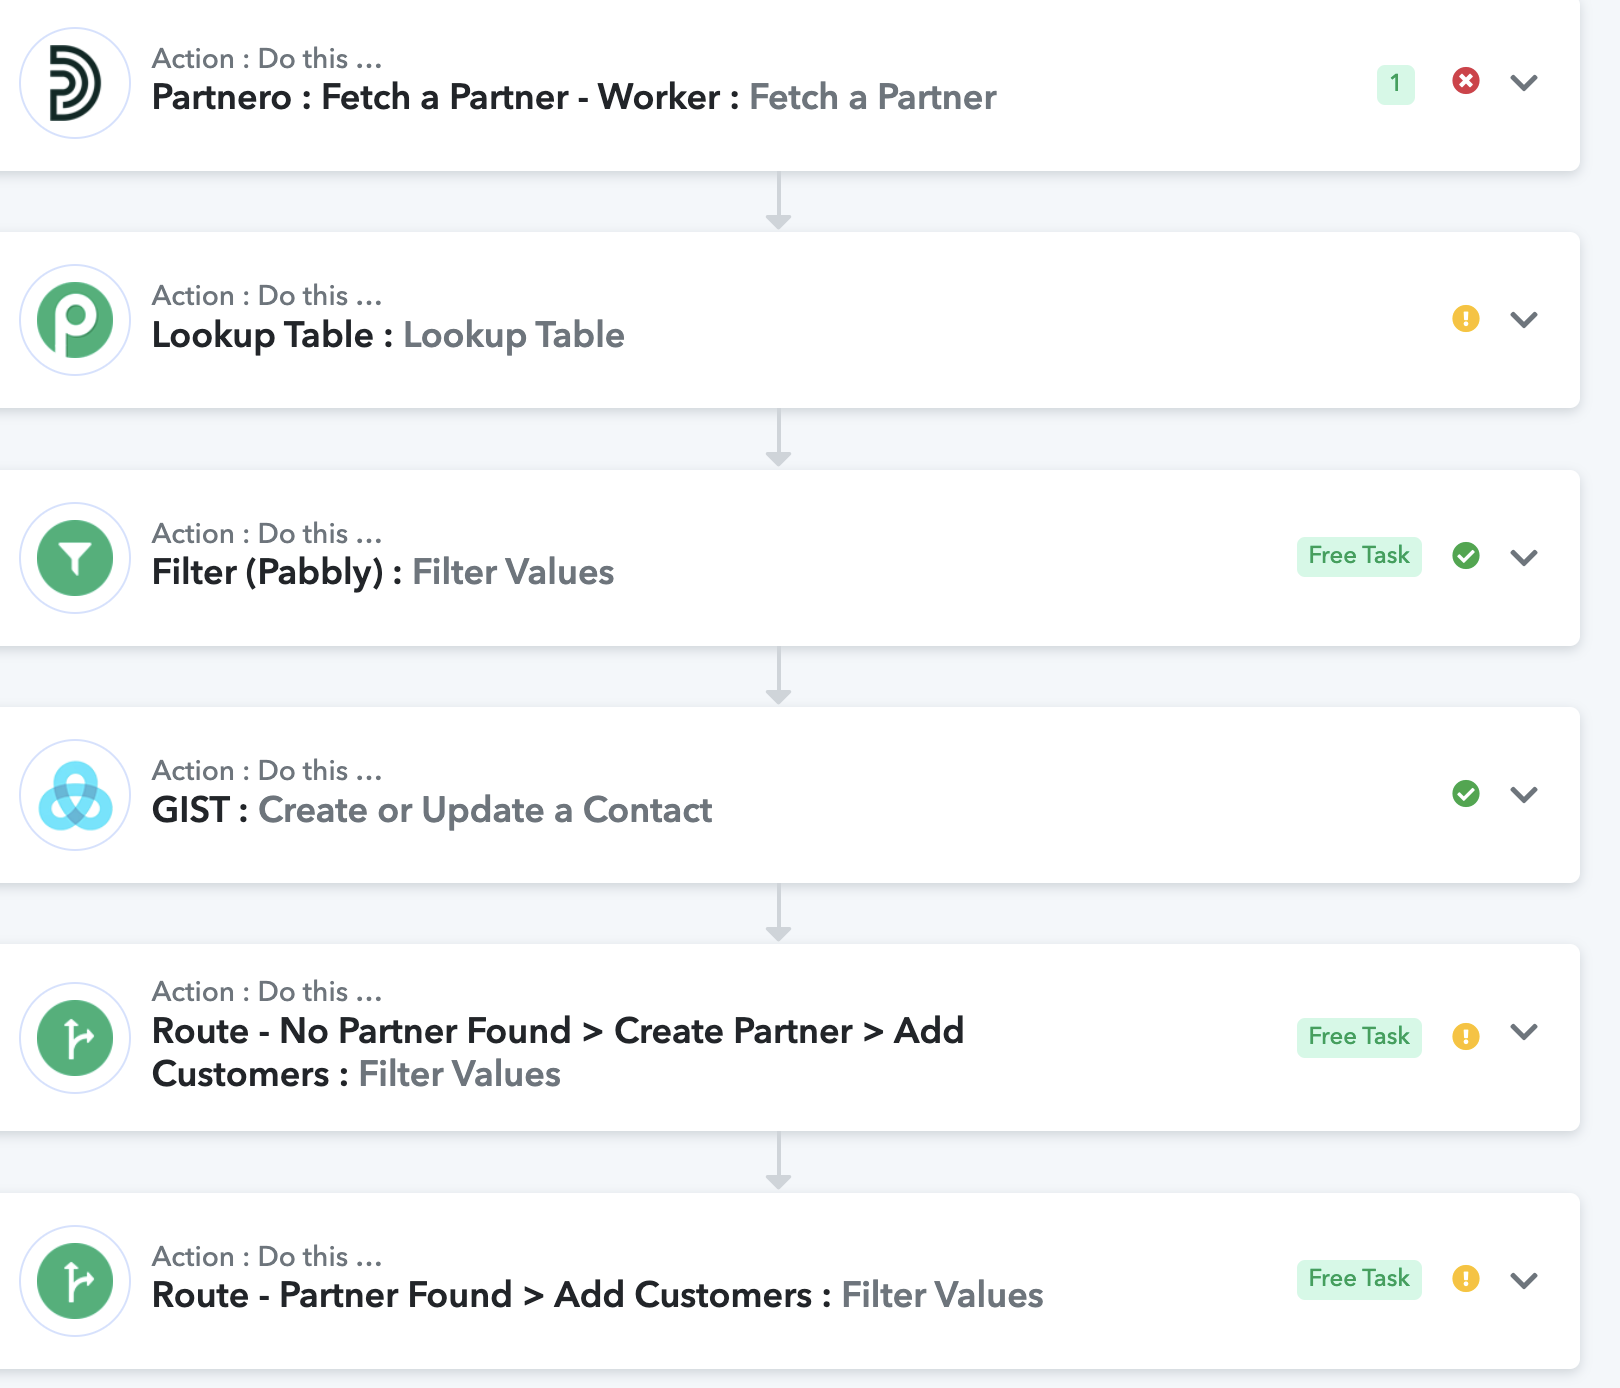Click the Partnero app logo icon

click(x=75, y=83)
